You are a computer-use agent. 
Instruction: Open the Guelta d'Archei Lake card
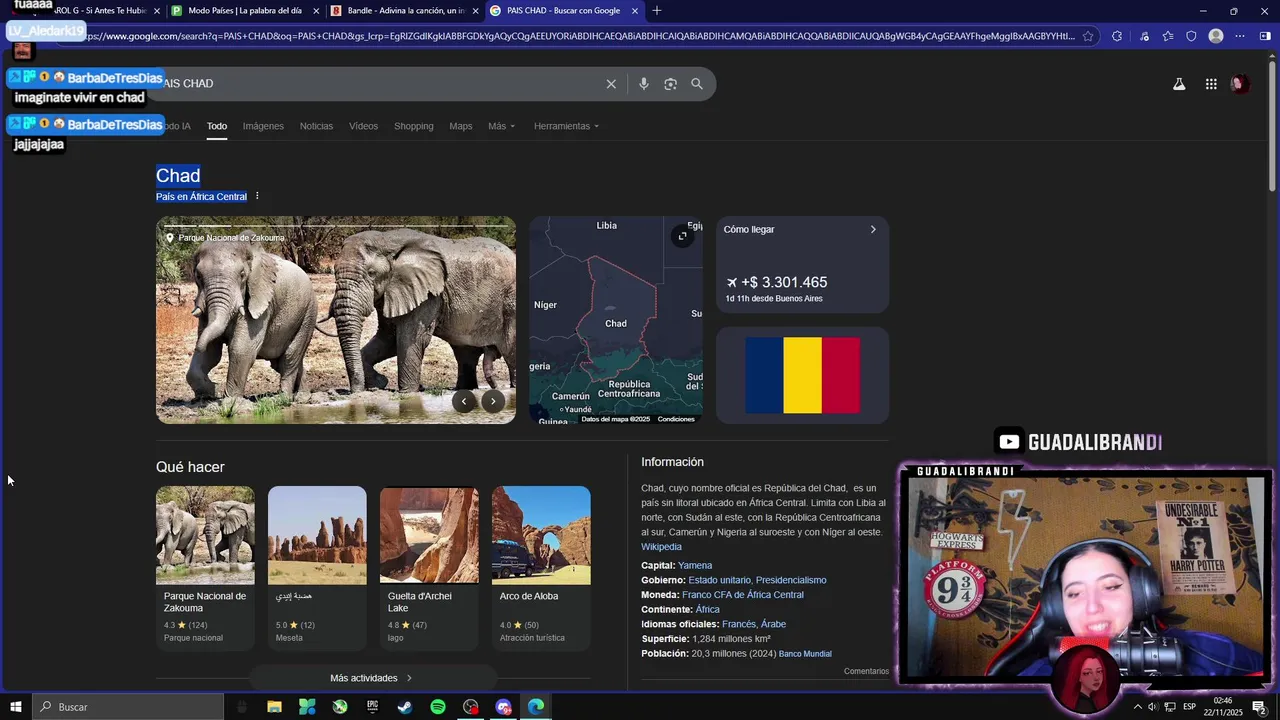[429, 568]
